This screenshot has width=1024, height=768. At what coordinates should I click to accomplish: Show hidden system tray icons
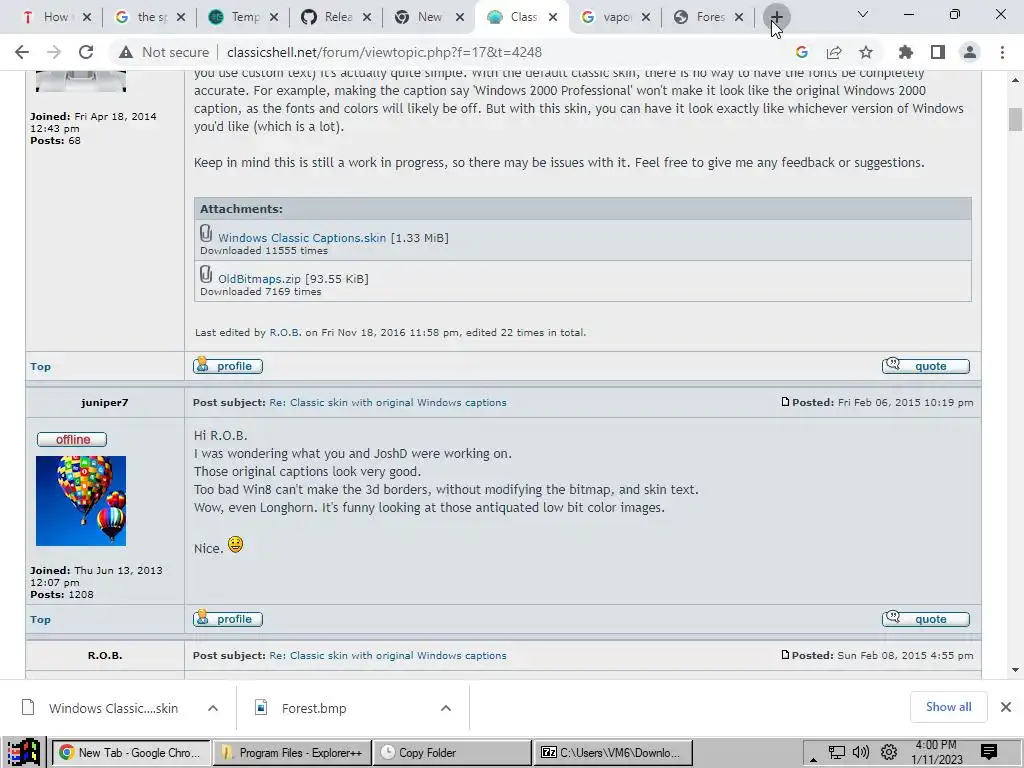tap(813, 758)
